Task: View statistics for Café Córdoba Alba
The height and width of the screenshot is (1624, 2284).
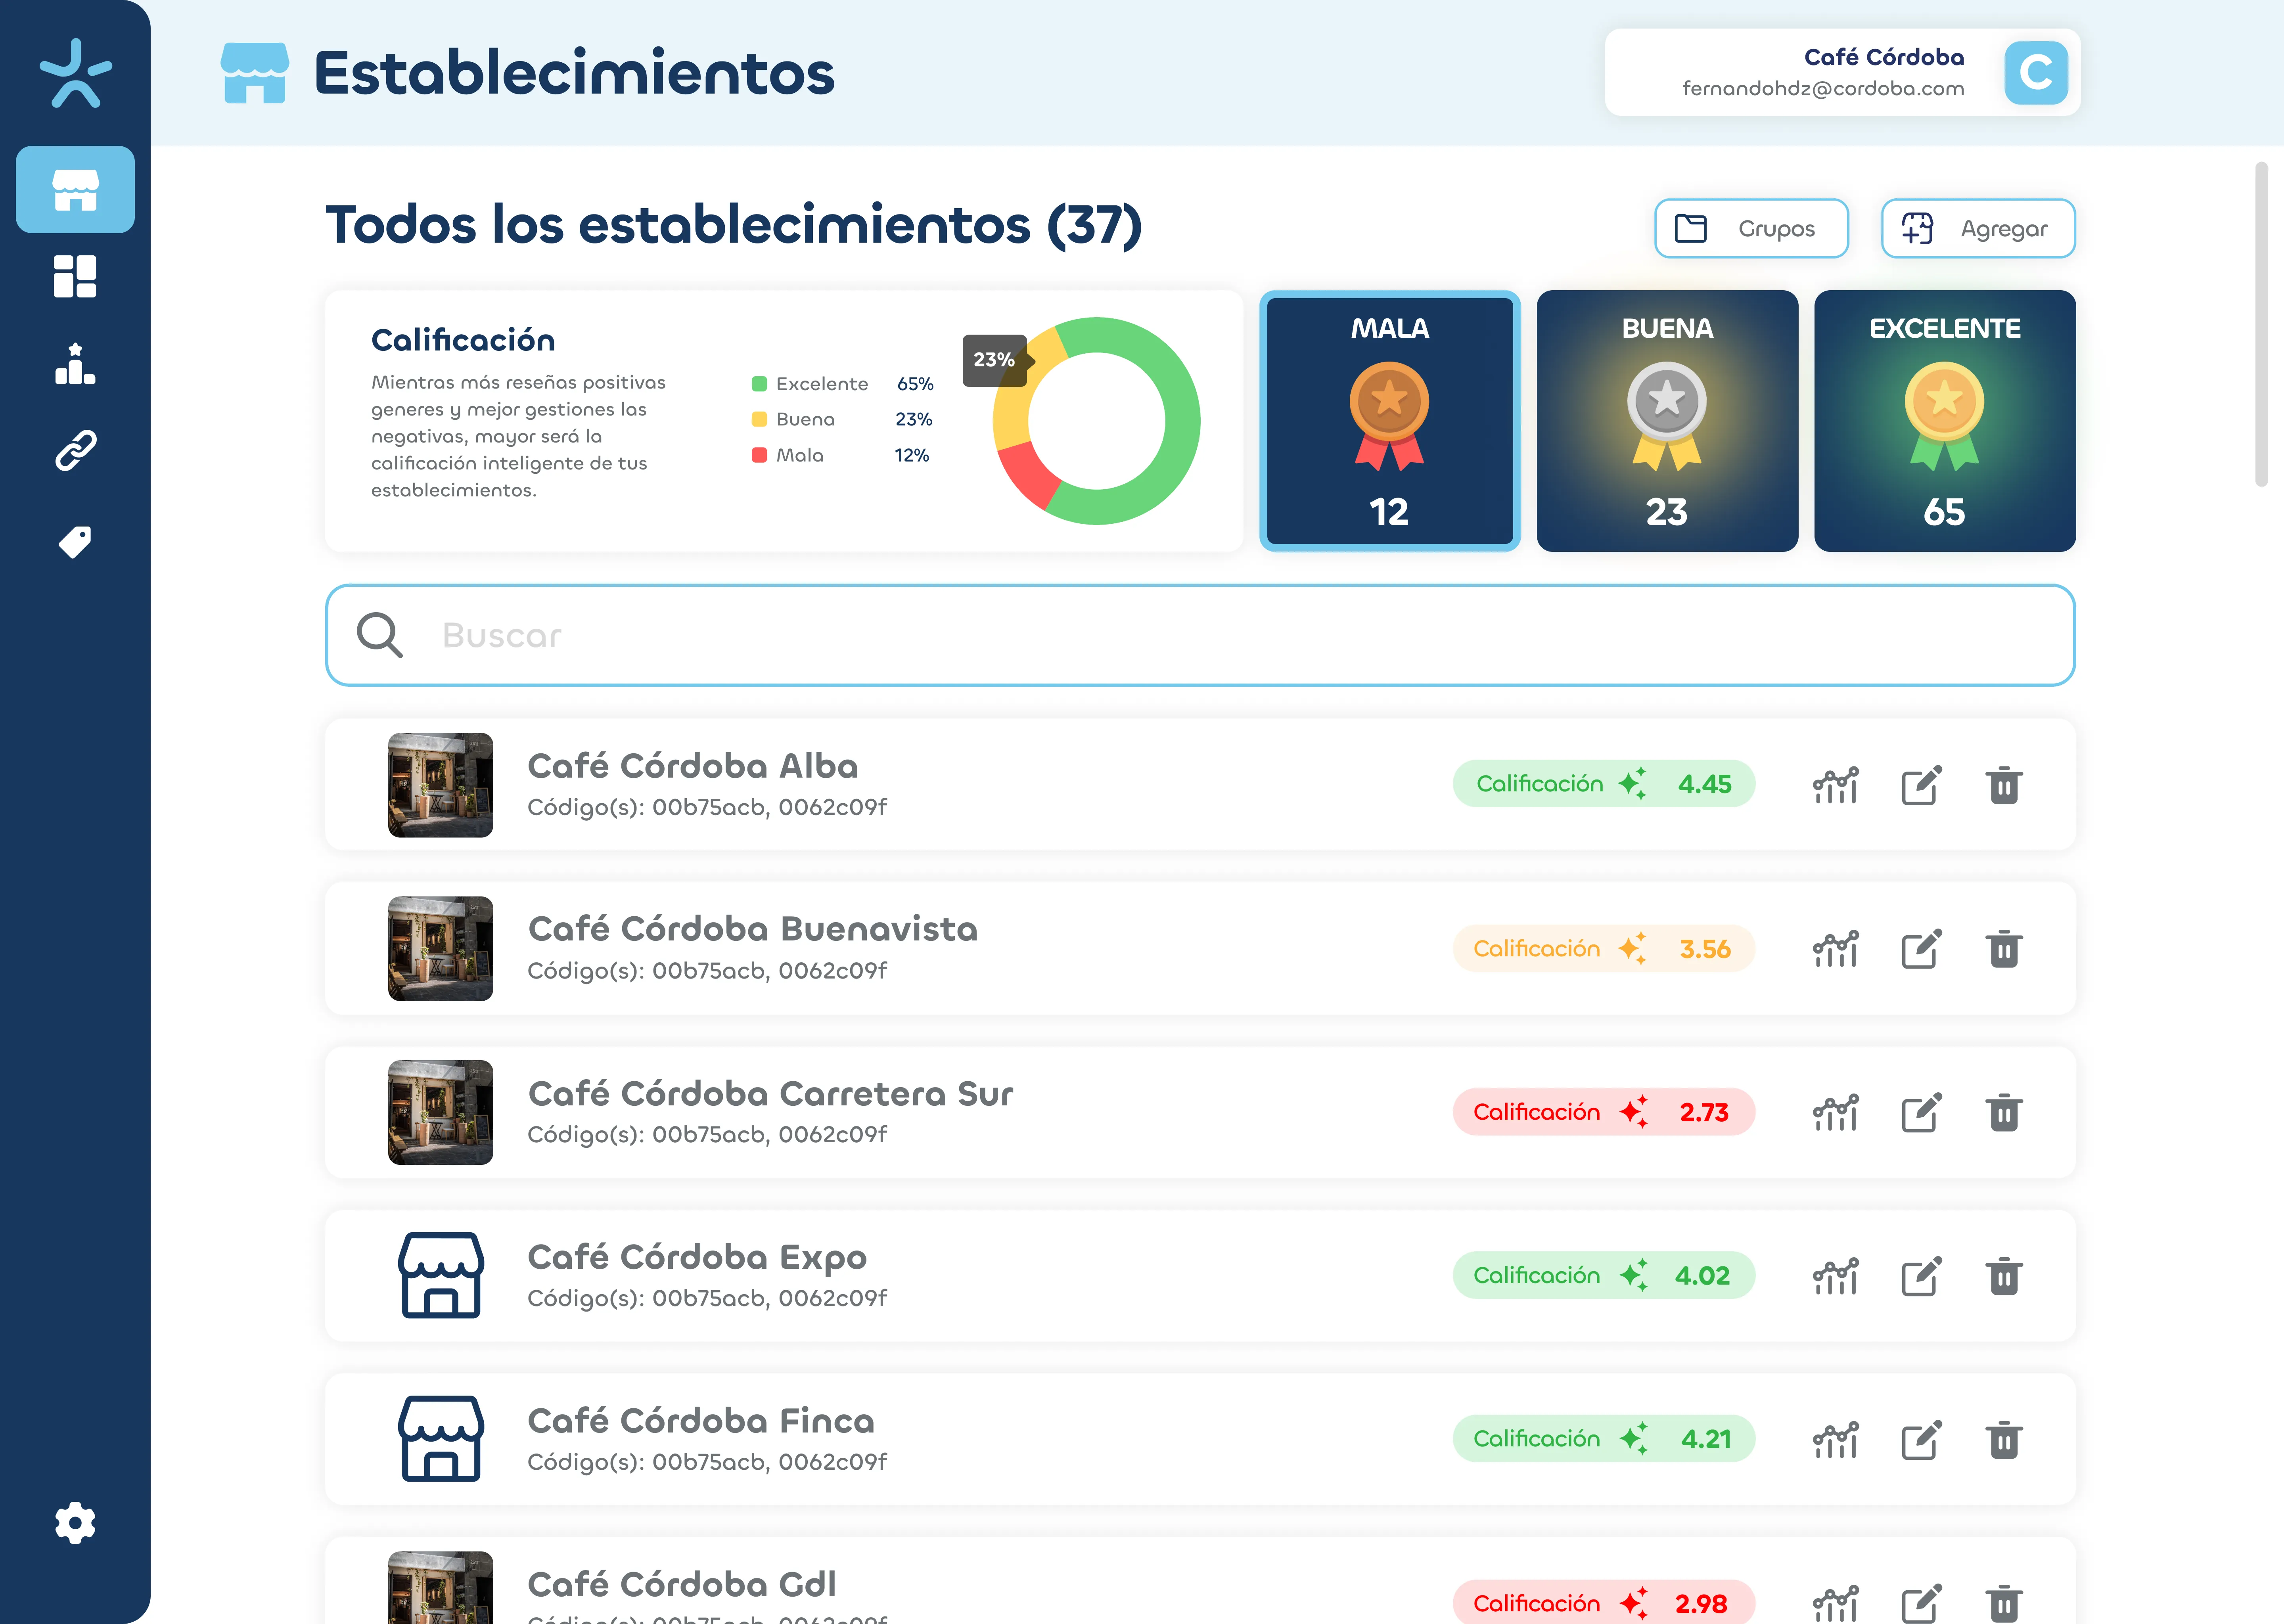Action: click(x=1835, y=785)
